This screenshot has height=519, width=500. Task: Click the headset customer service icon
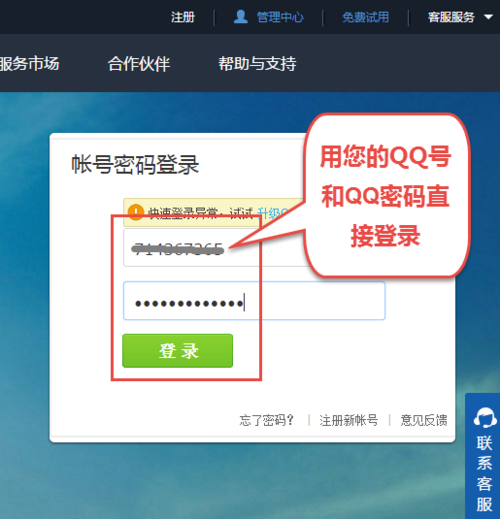(485, 417)
